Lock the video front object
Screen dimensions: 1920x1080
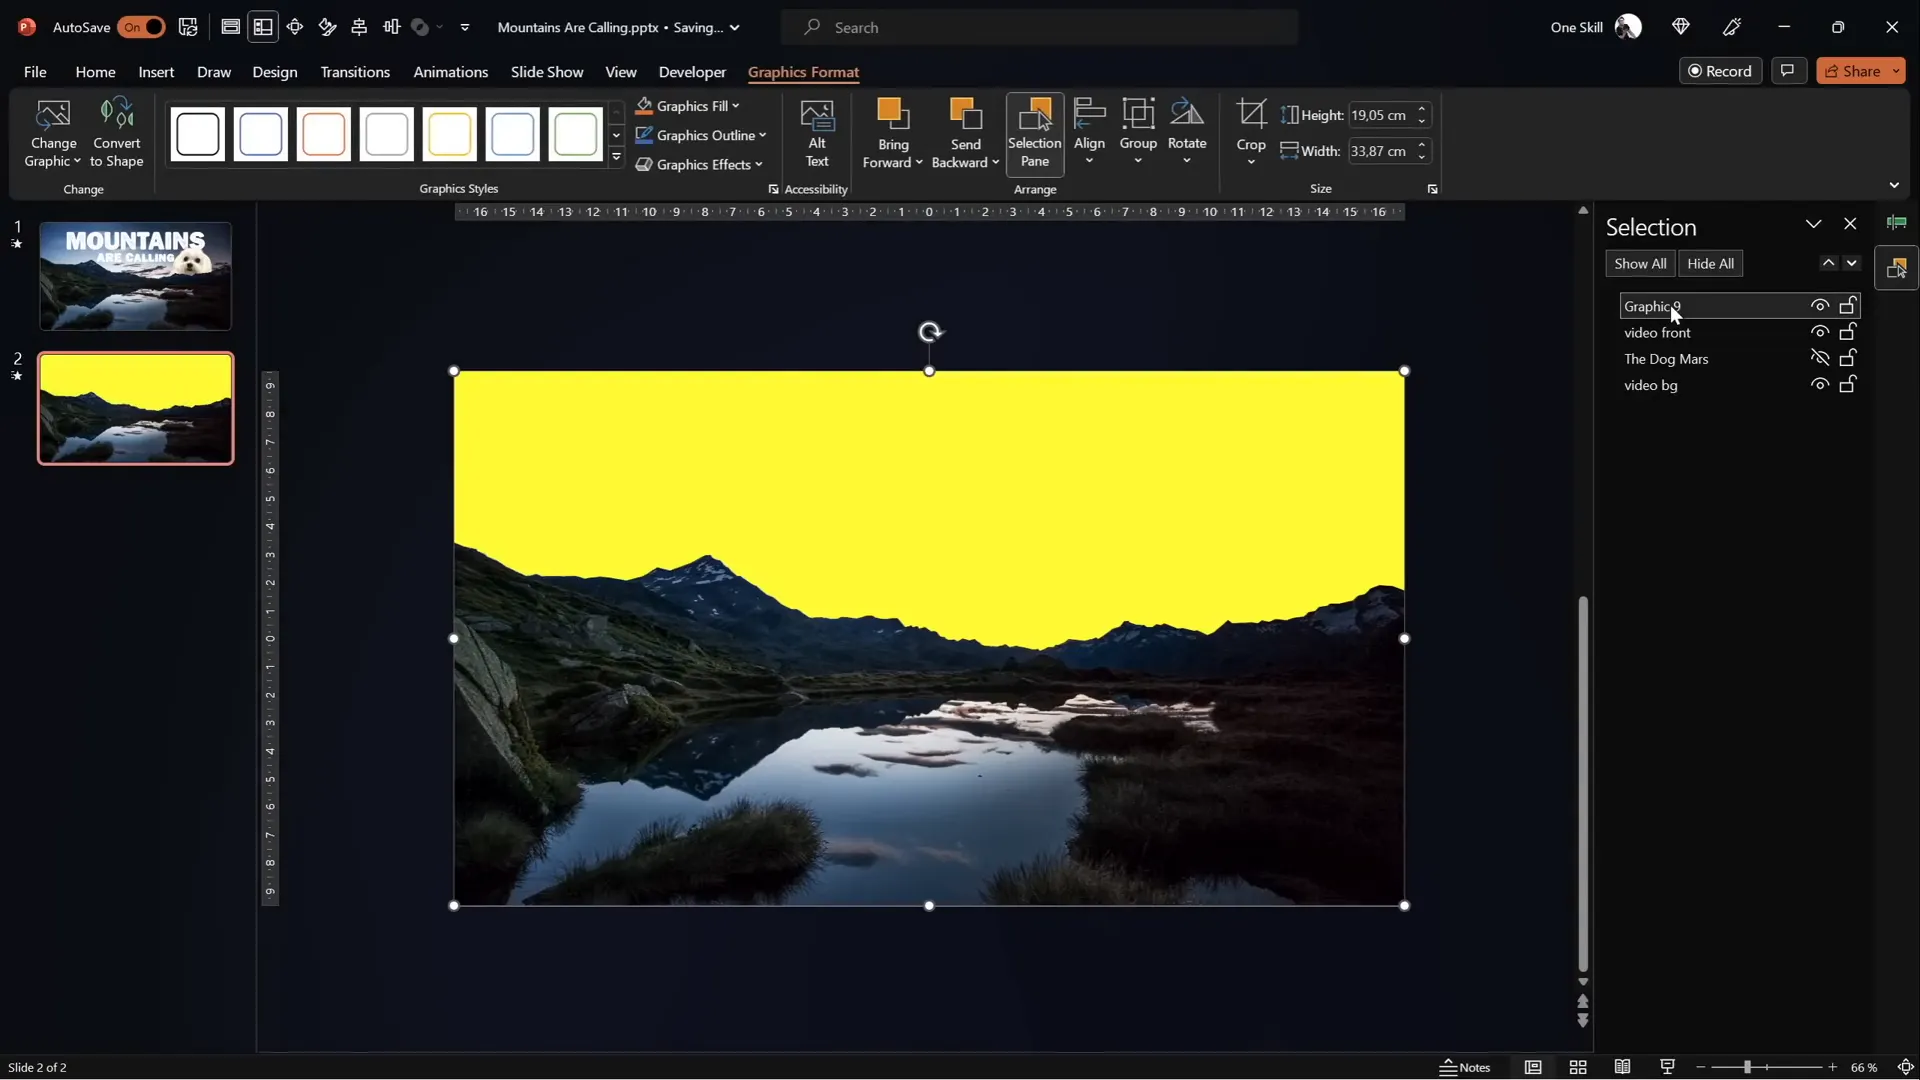pyautogui.click(x=1848, y=332)
